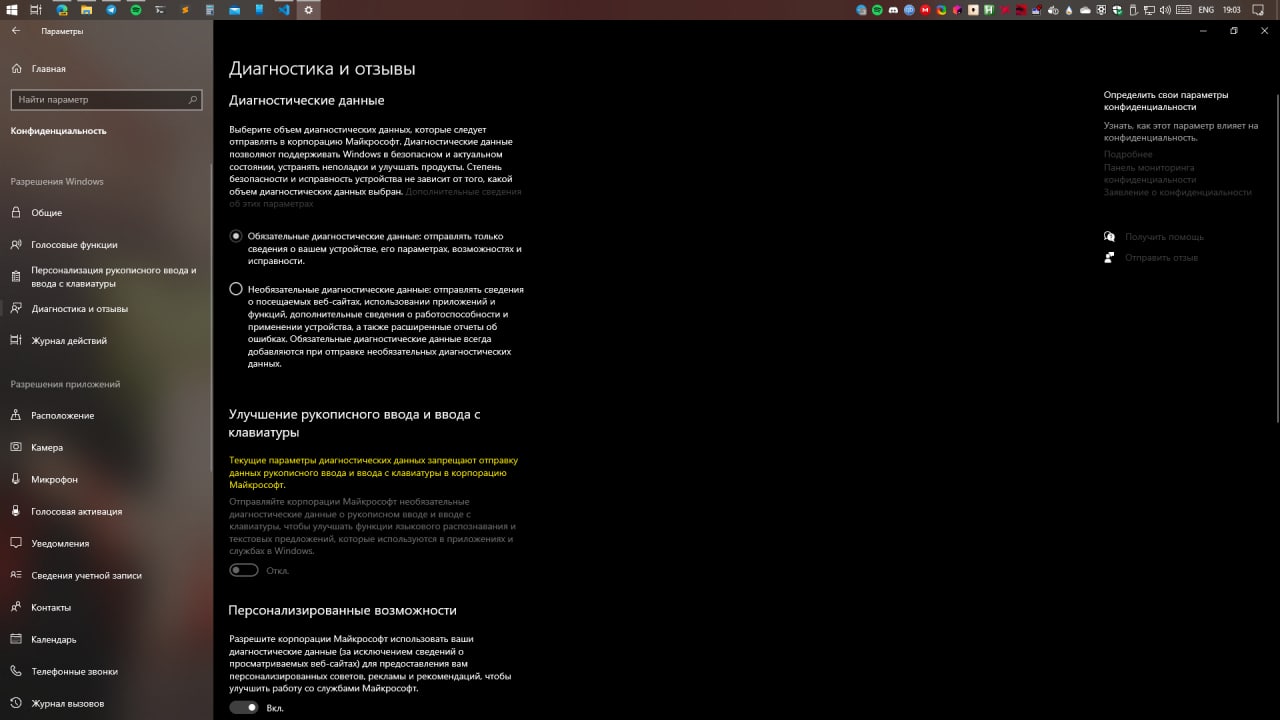The width and height of the screenshot is (1280, 720).
Task: Launch Microsoft Edge from taskbar
Action: pyautogui.click(x=62, y=10)
